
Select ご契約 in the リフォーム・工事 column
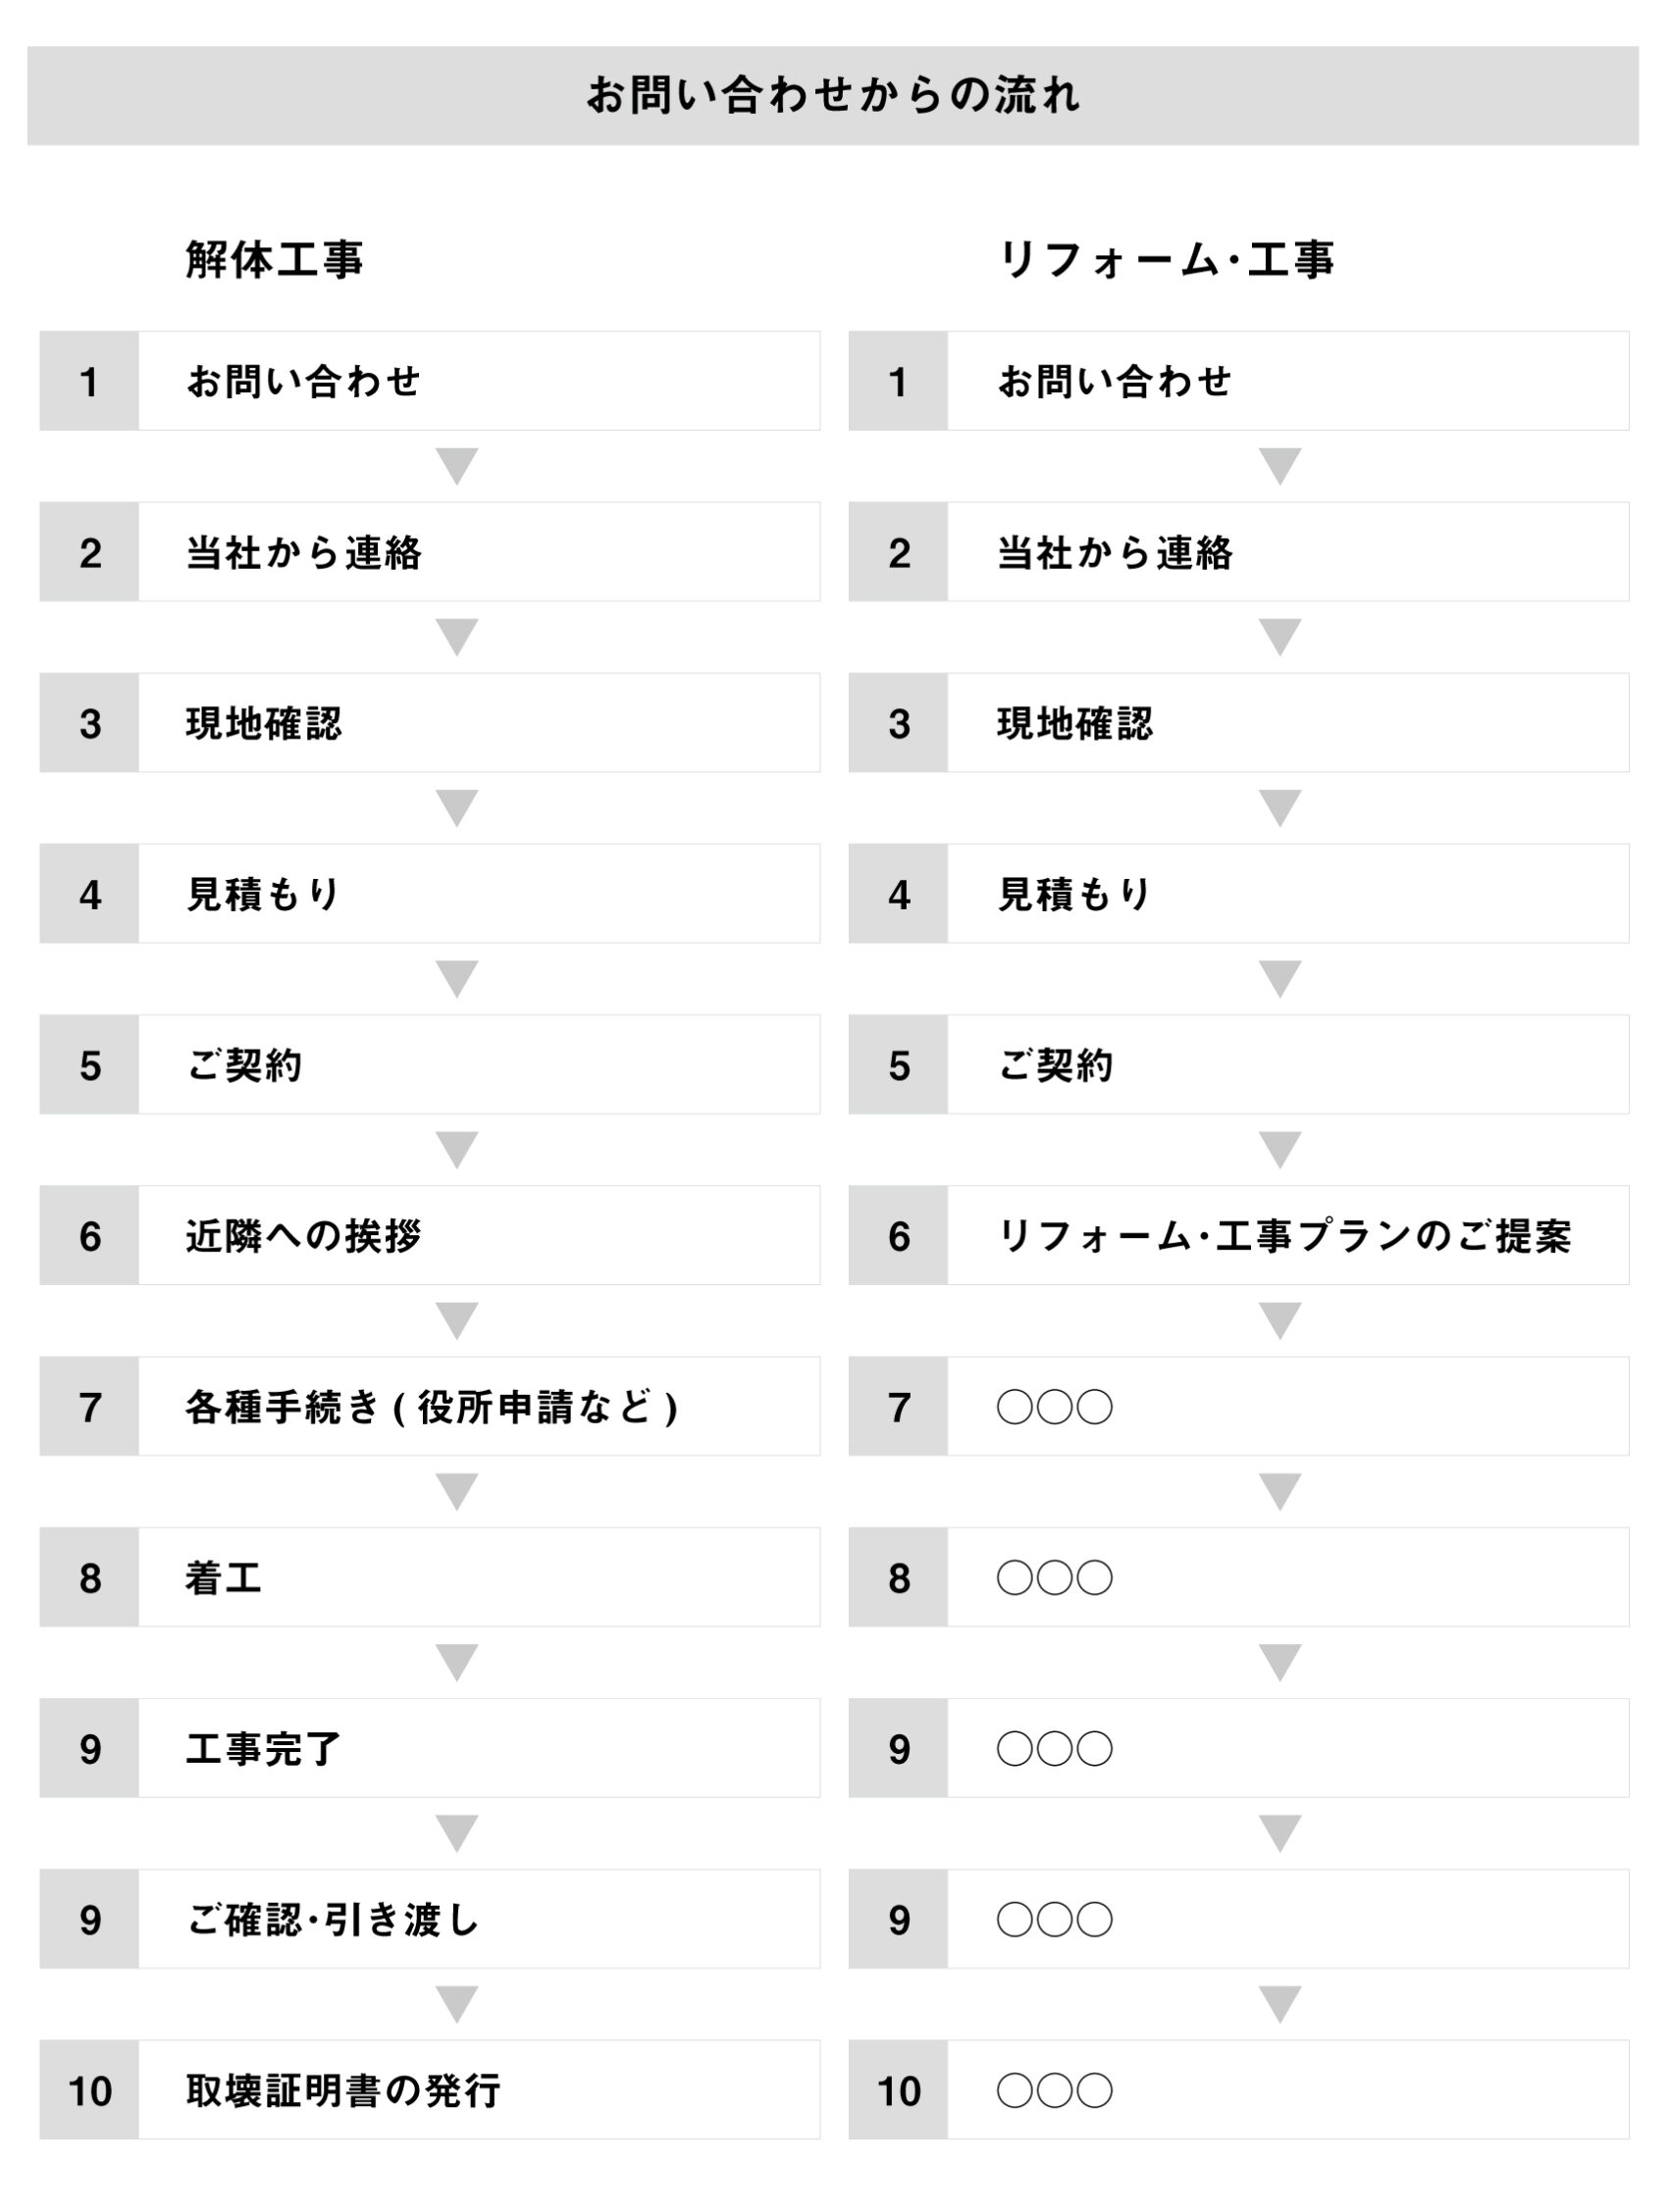[x=1287, y=1065]
